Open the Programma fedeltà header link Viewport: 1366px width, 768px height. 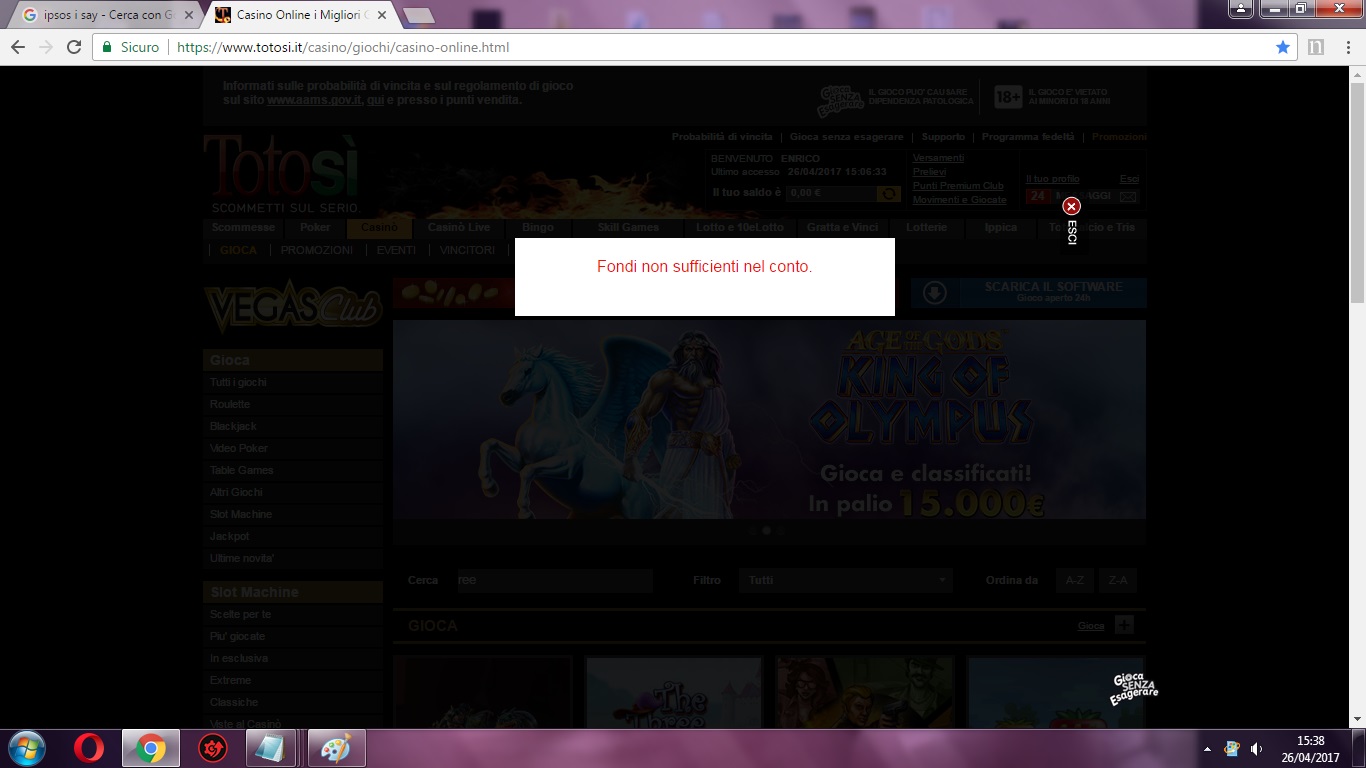click(x=1028, y=137)
